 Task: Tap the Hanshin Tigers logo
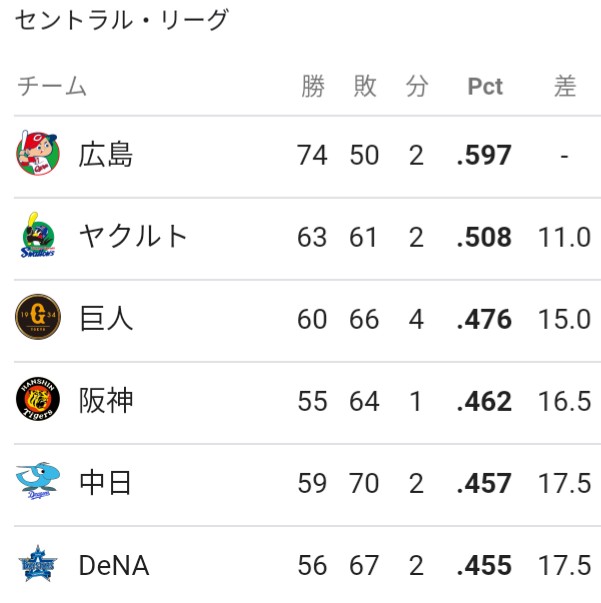38,399
